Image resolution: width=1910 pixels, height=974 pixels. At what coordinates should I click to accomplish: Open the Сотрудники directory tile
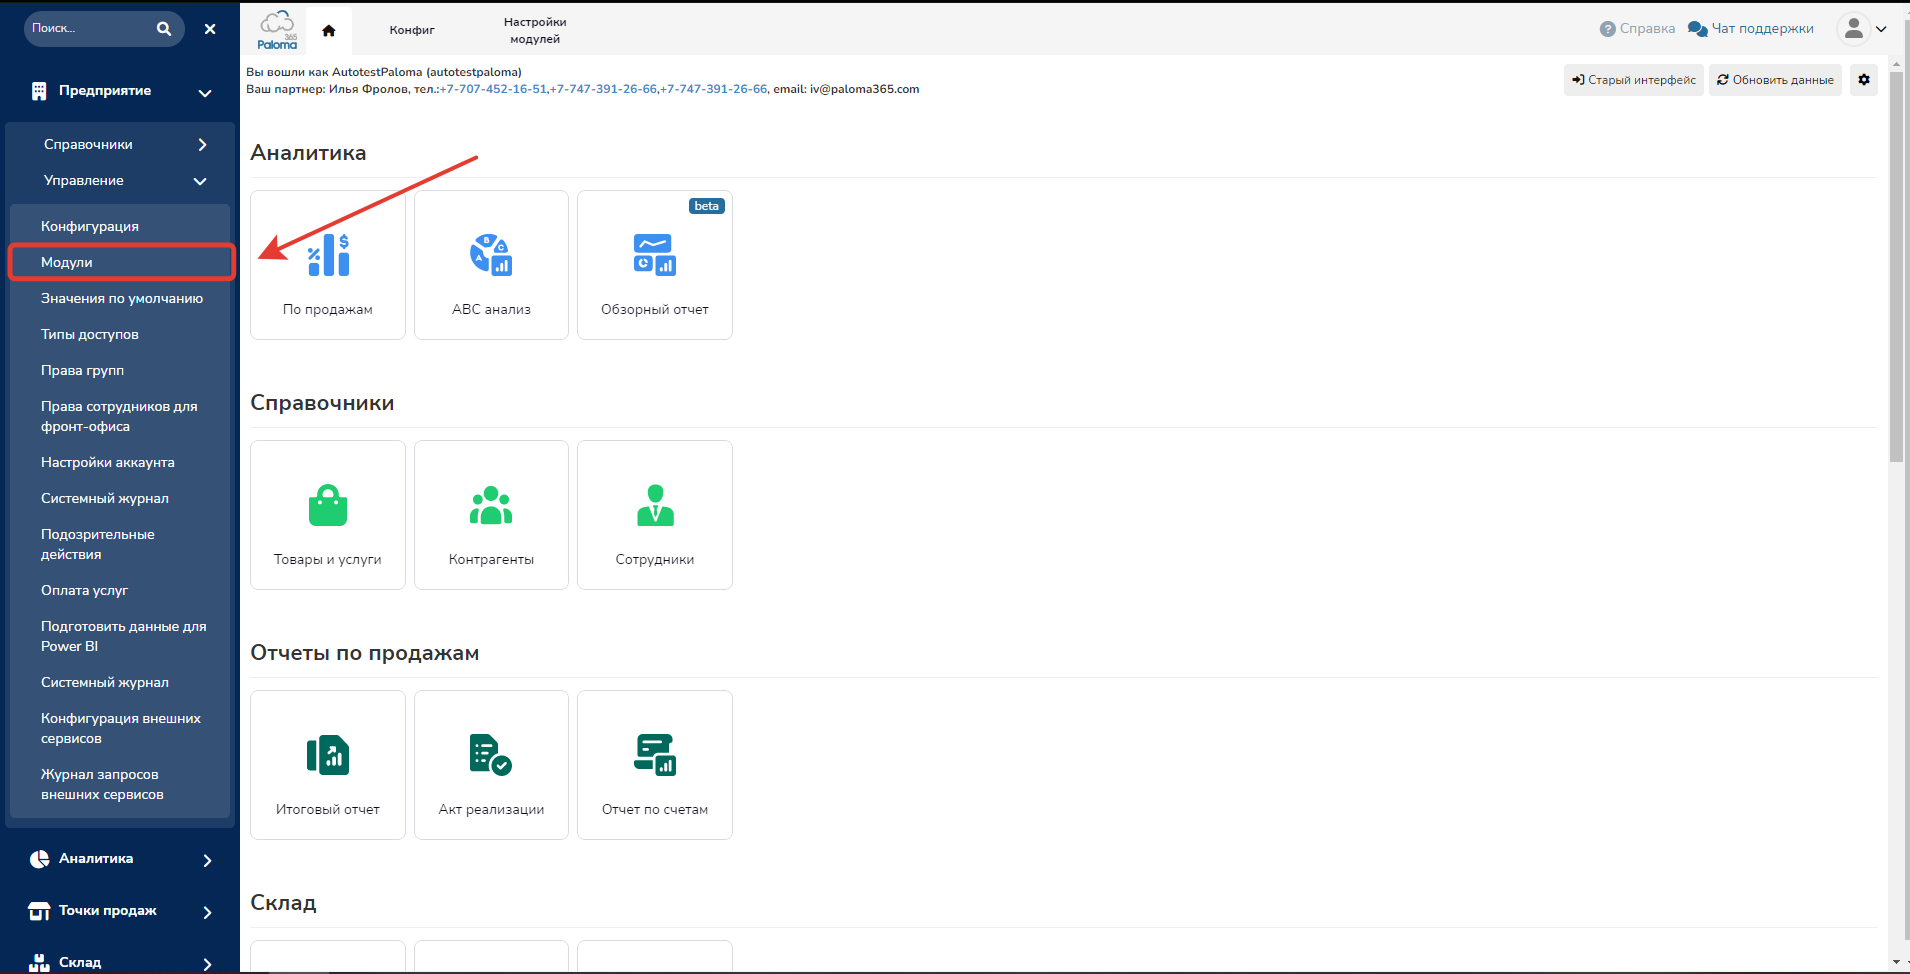coord(655,515)
